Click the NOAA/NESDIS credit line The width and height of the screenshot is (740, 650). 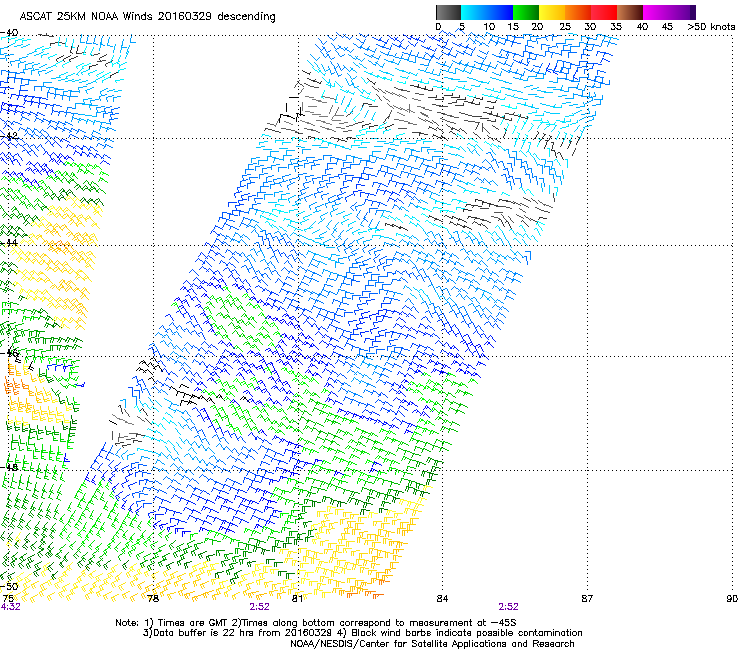(432, 644)
